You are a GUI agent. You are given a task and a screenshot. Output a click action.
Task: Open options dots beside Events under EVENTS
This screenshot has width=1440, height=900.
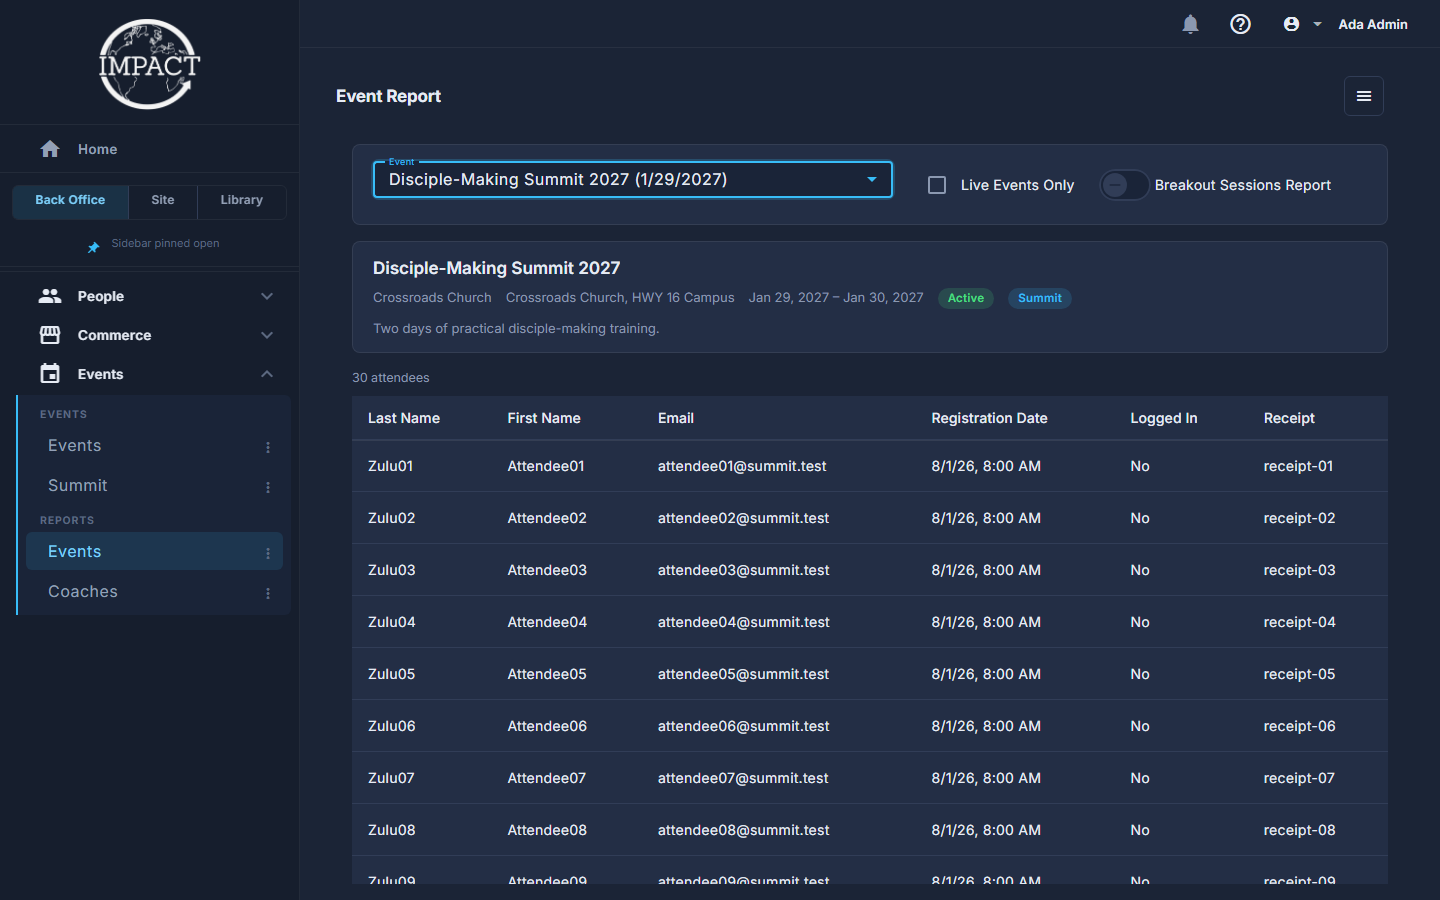[x=268, y=447]
